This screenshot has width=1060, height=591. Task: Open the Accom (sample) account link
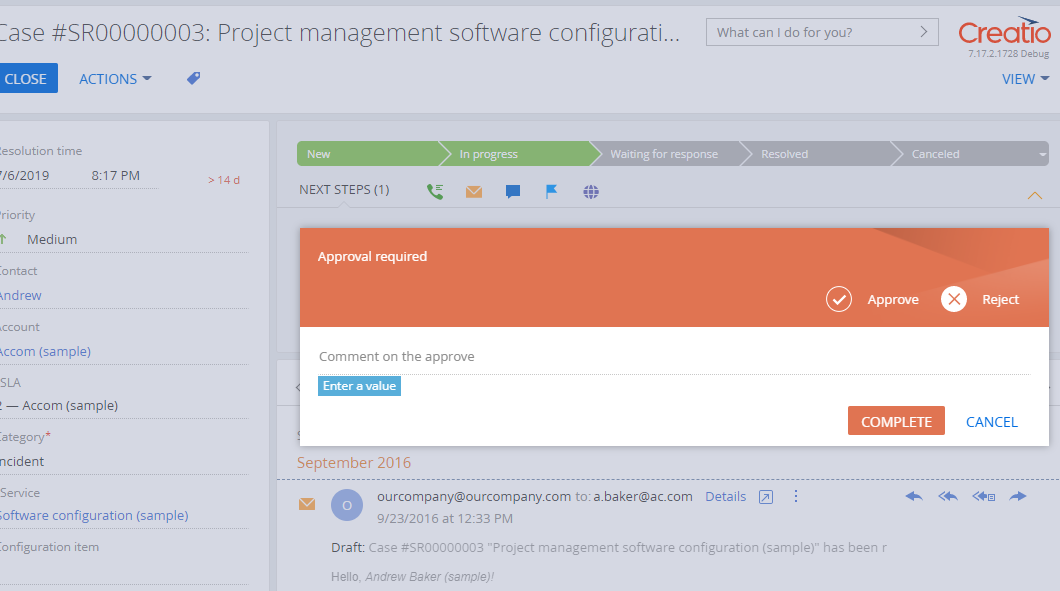[45, 352]
